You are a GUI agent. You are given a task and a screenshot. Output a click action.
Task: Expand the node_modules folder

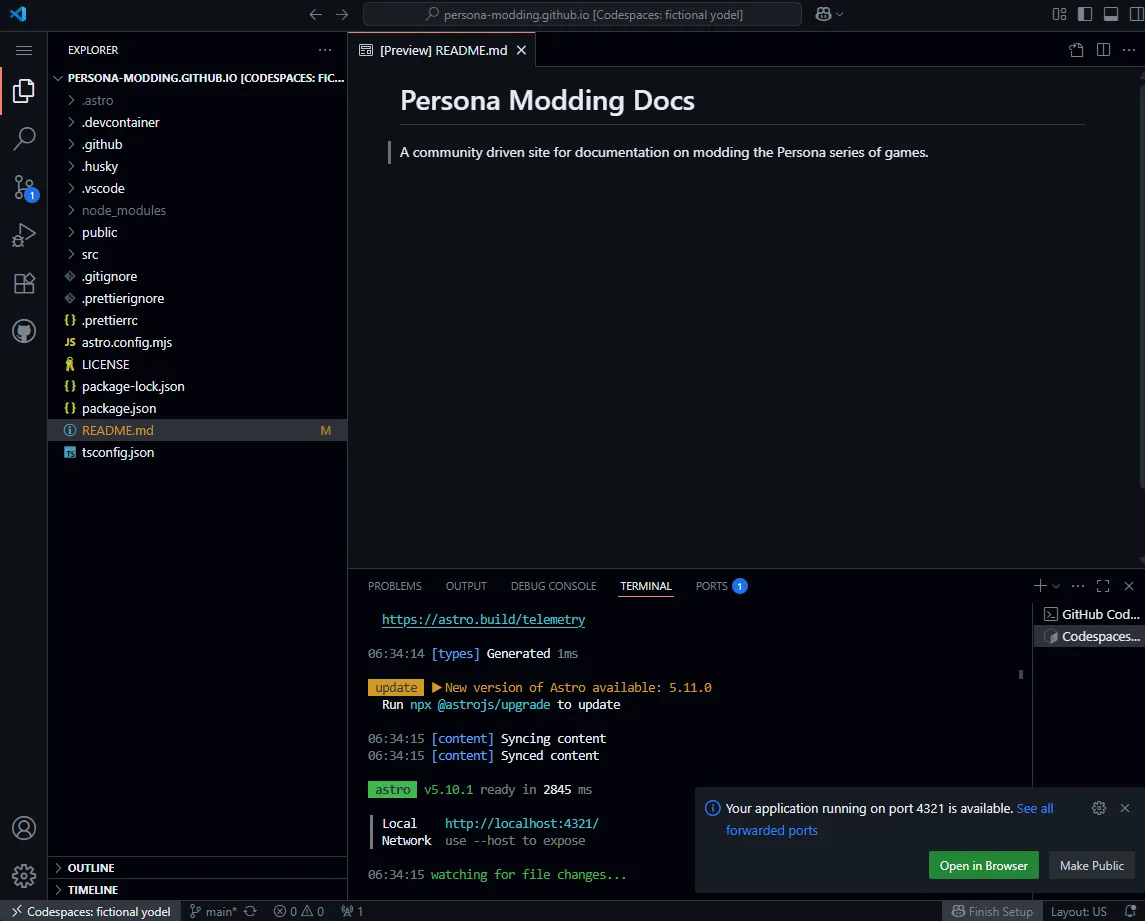point(197,210)
